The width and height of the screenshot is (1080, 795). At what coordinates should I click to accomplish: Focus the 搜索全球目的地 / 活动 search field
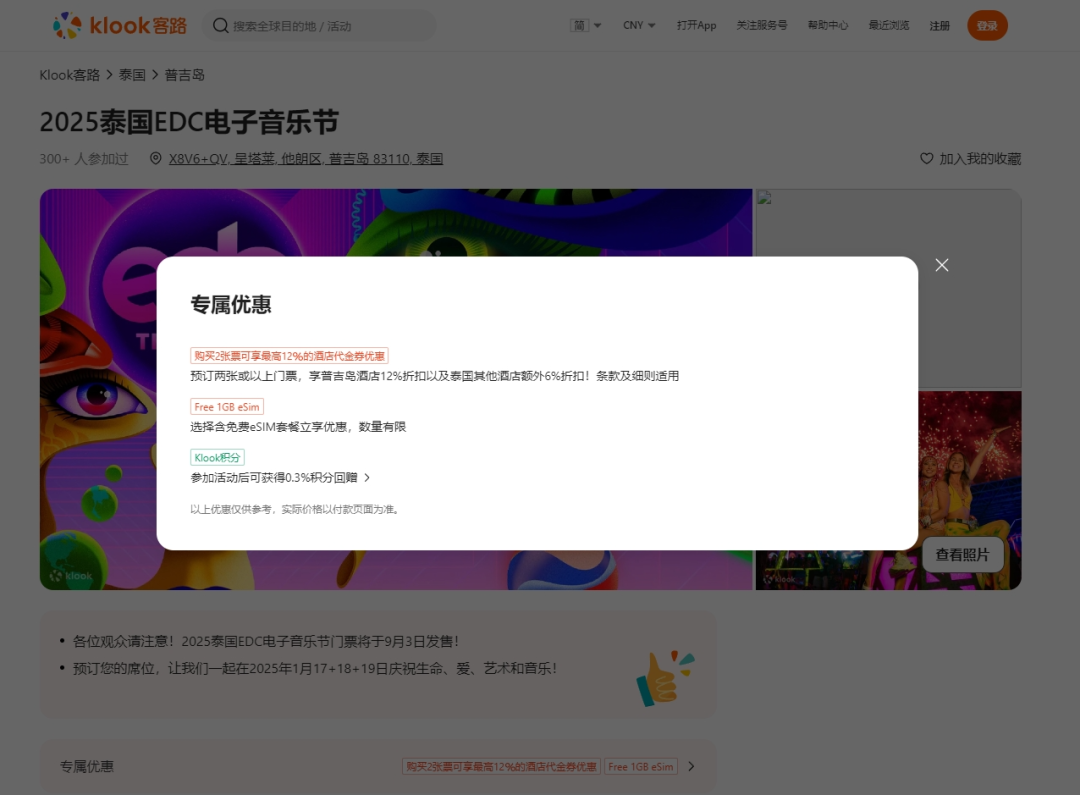pos(319,25)
